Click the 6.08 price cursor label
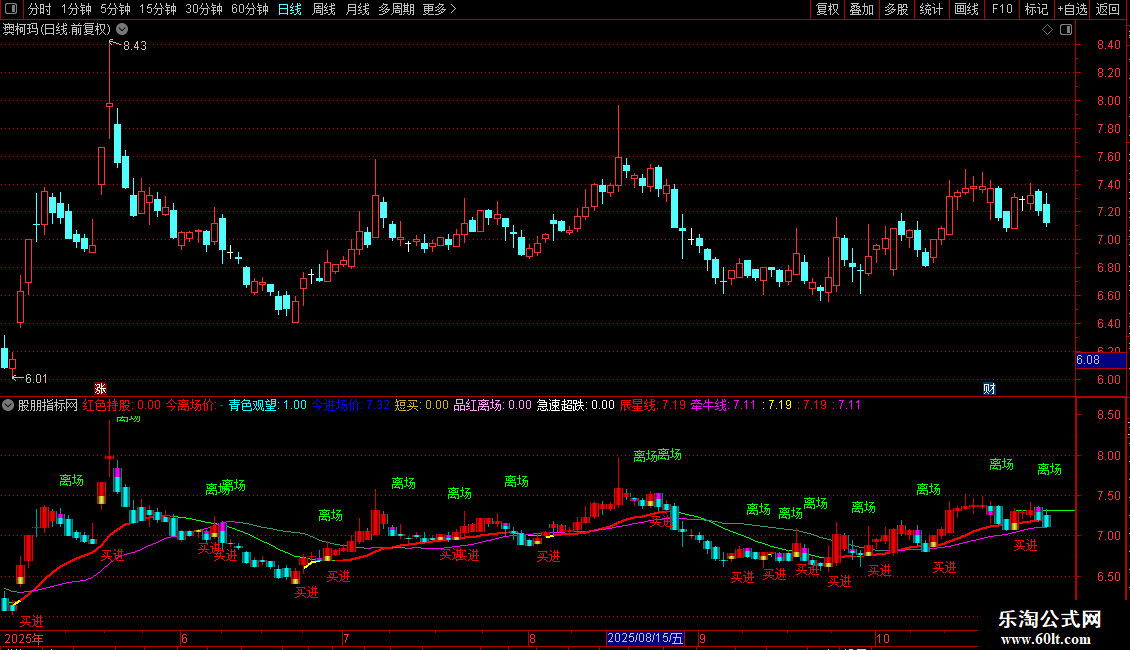The height and width of the screenshot is (650, 1130). (x=1100, y=360)
